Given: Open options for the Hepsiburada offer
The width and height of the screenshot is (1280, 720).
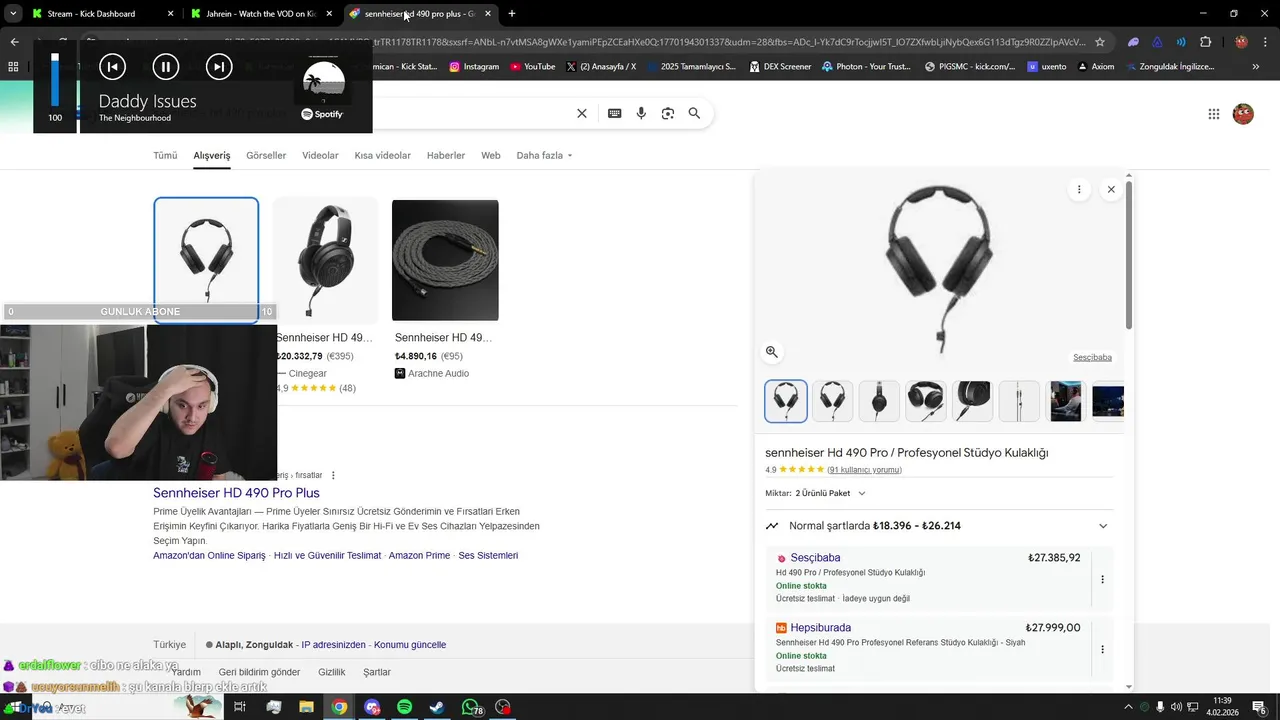Looking at the screenshot, I should pyautogui.click(x=1102, y=649).
